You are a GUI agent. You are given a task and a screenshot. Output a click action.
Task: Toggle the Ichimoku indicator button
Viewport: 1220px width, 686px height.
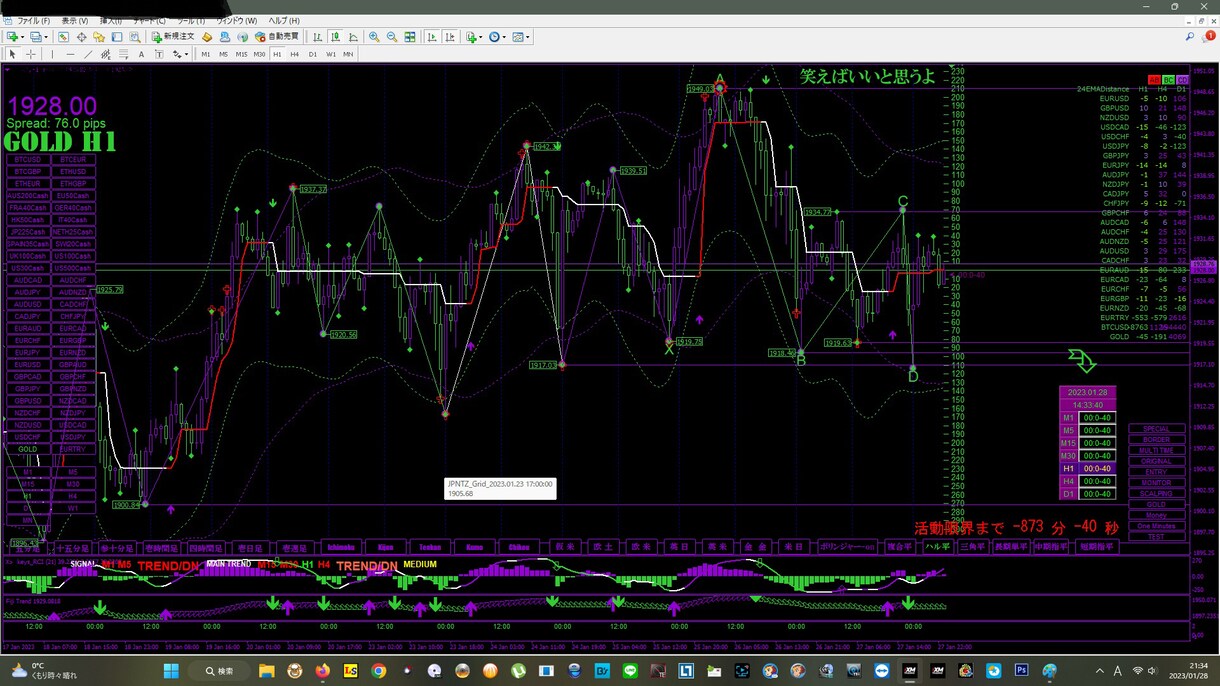click(340, 548)
